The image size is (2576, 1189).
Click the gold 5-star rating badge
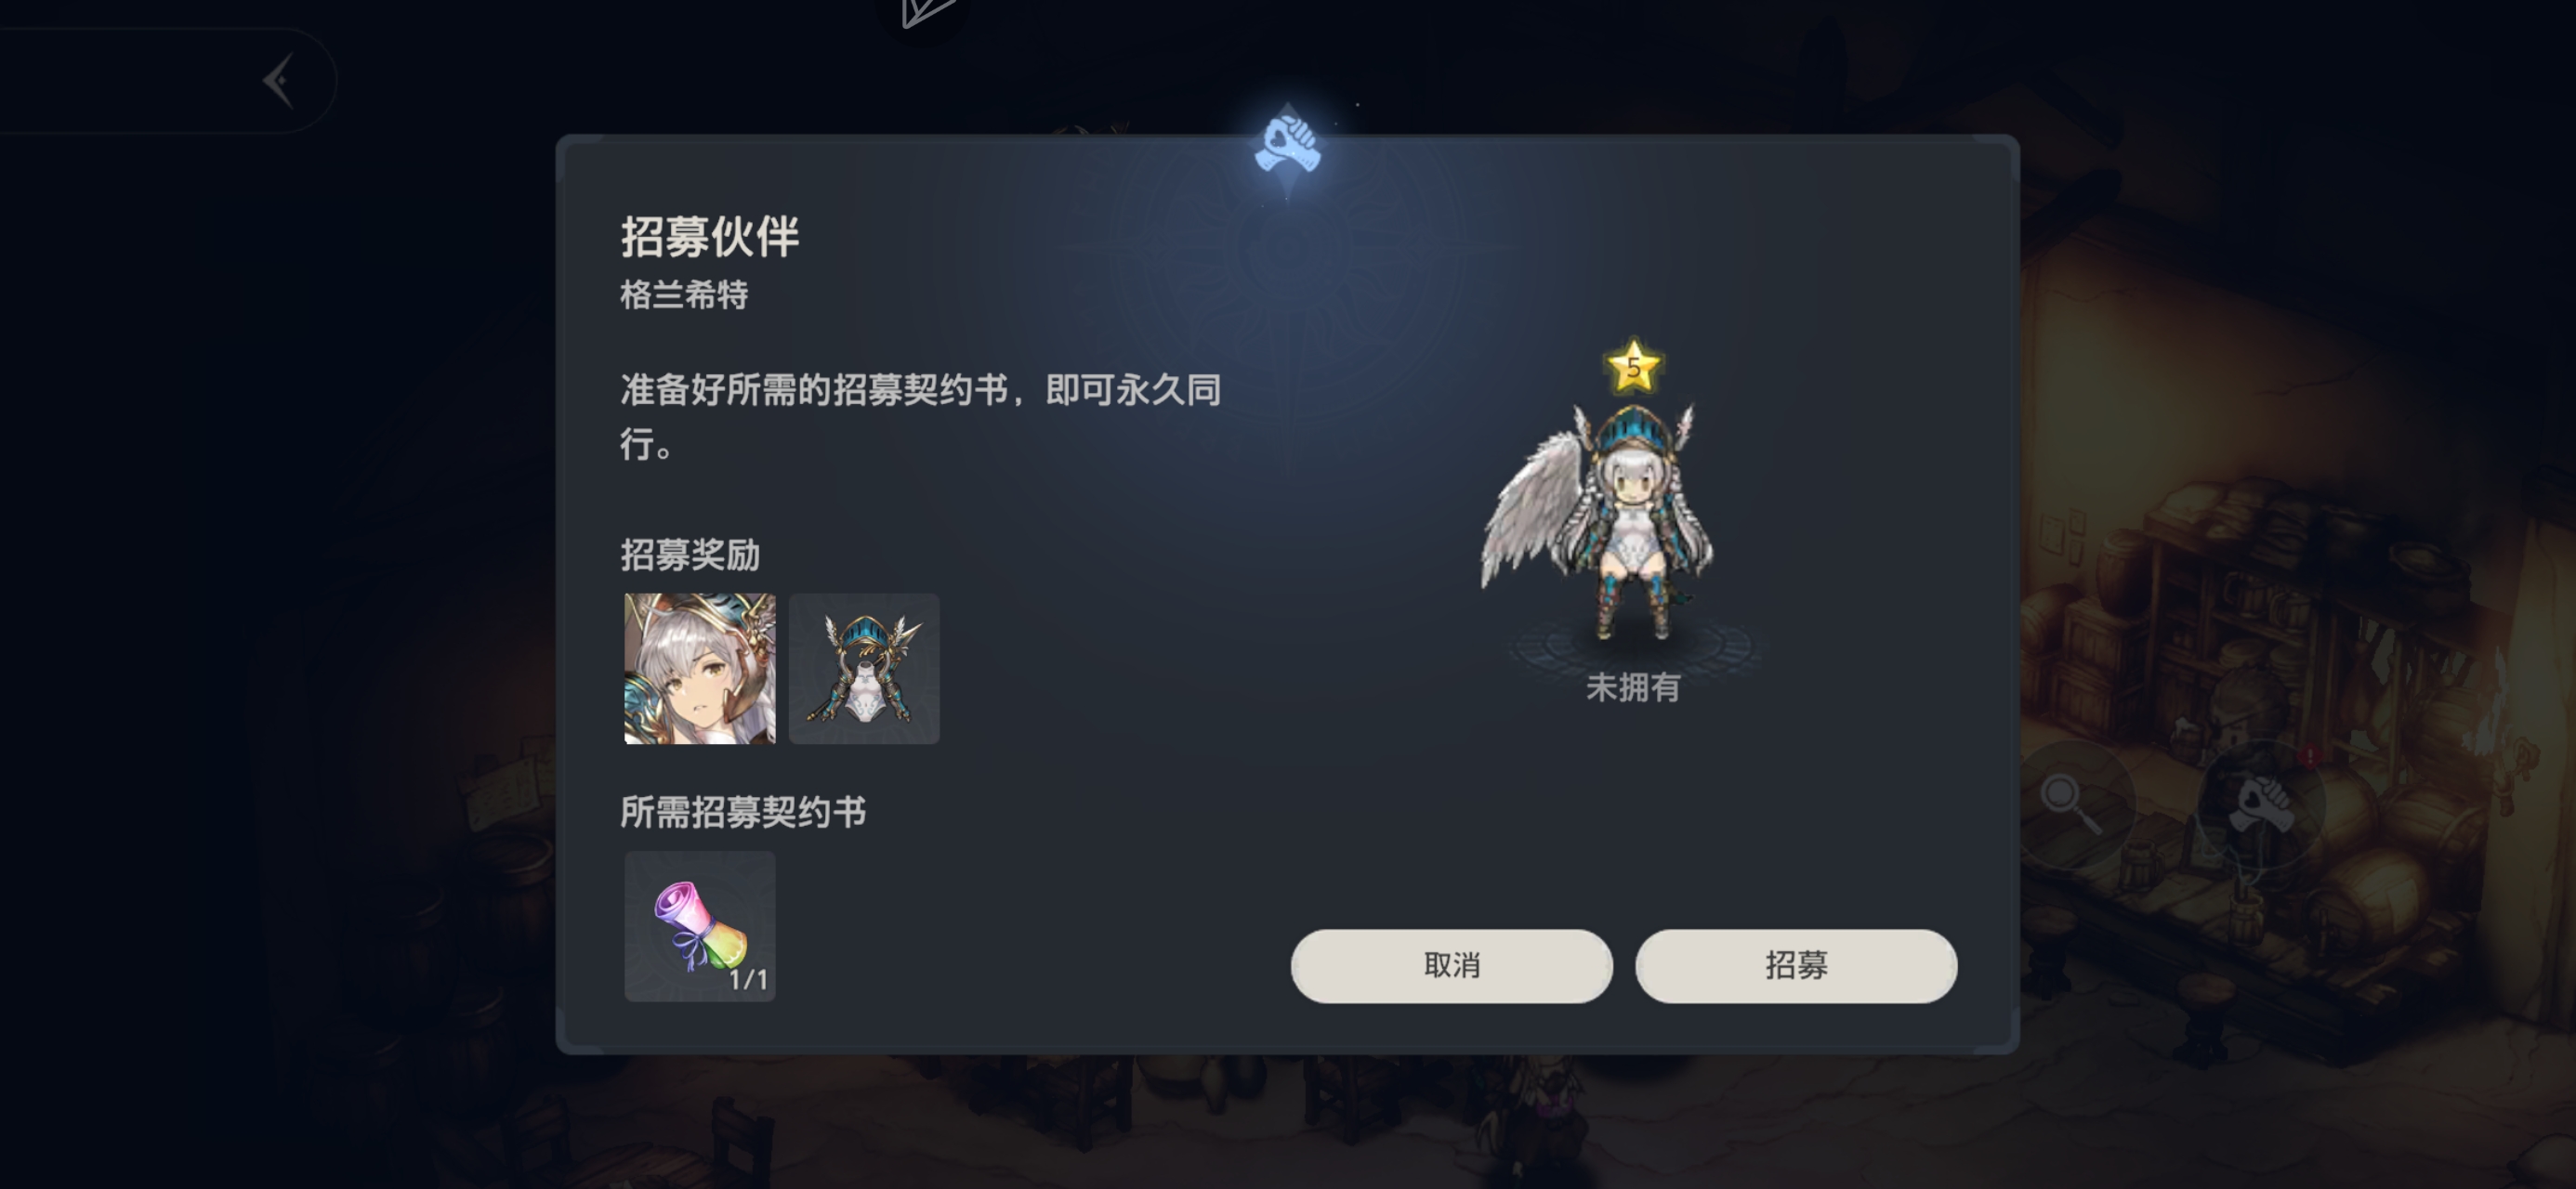click(1633, 367)
